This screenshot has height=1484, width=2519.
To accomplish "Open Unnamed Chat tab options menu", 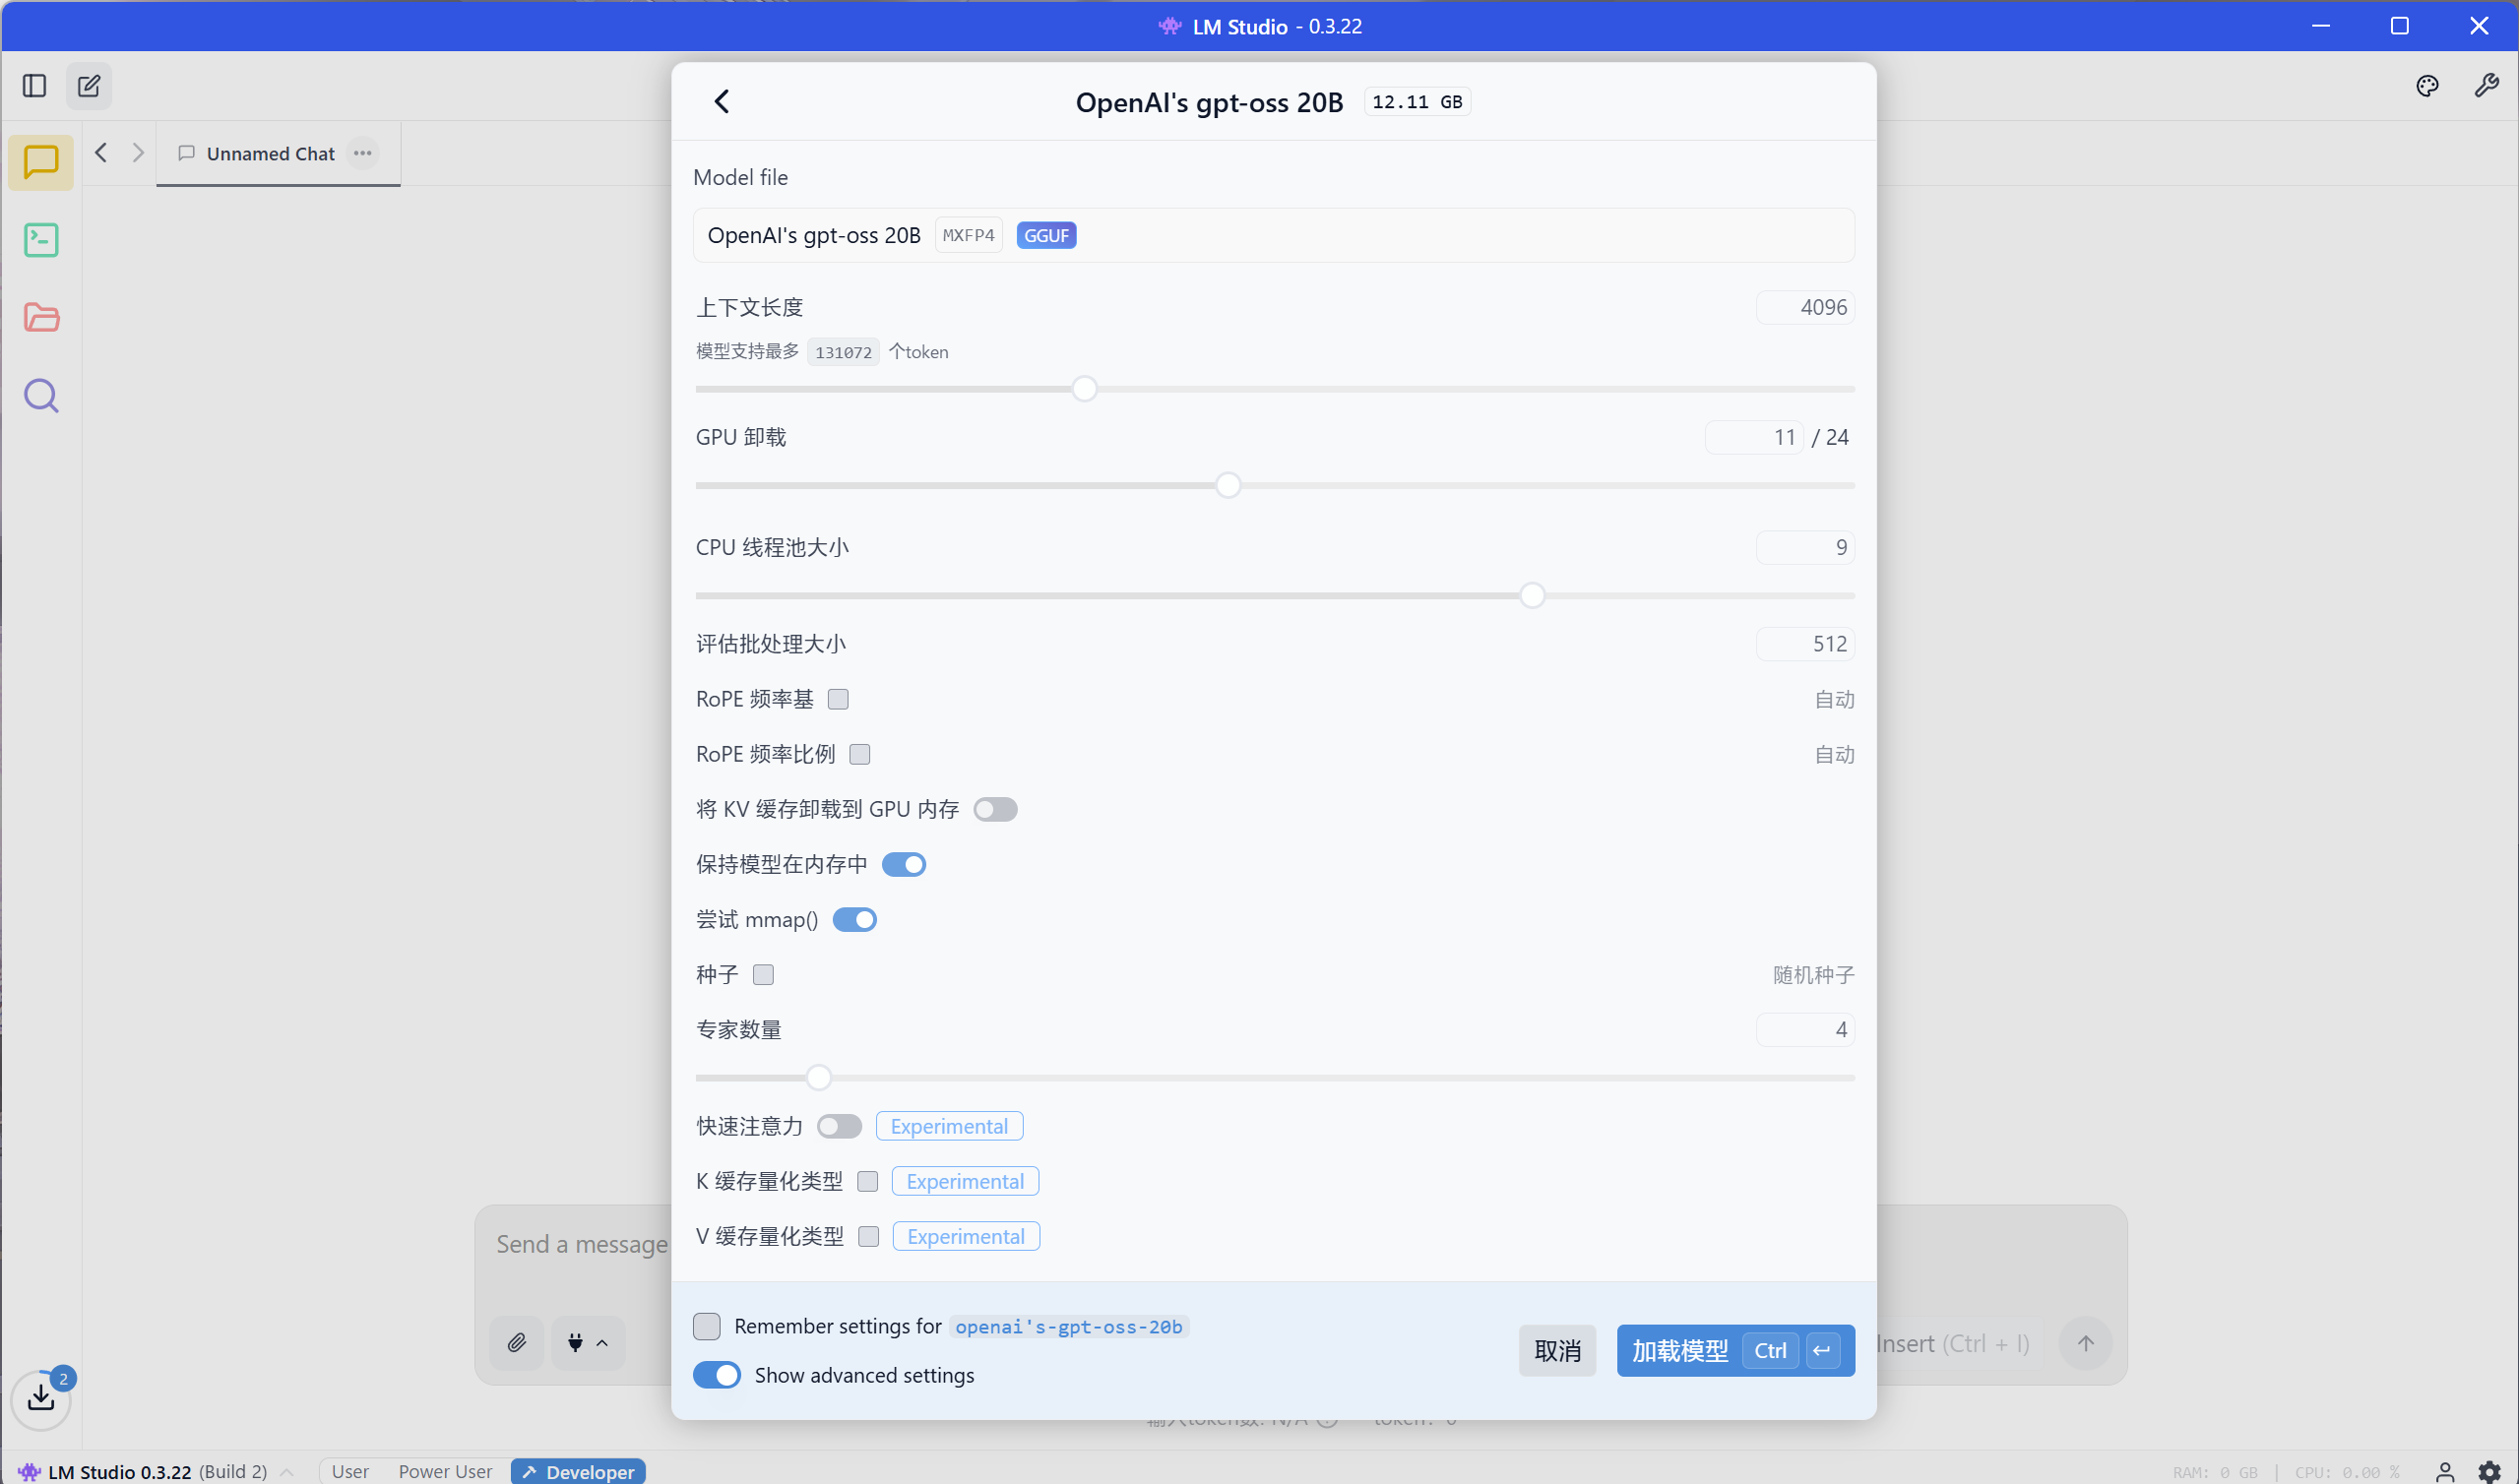I will 362,153.
